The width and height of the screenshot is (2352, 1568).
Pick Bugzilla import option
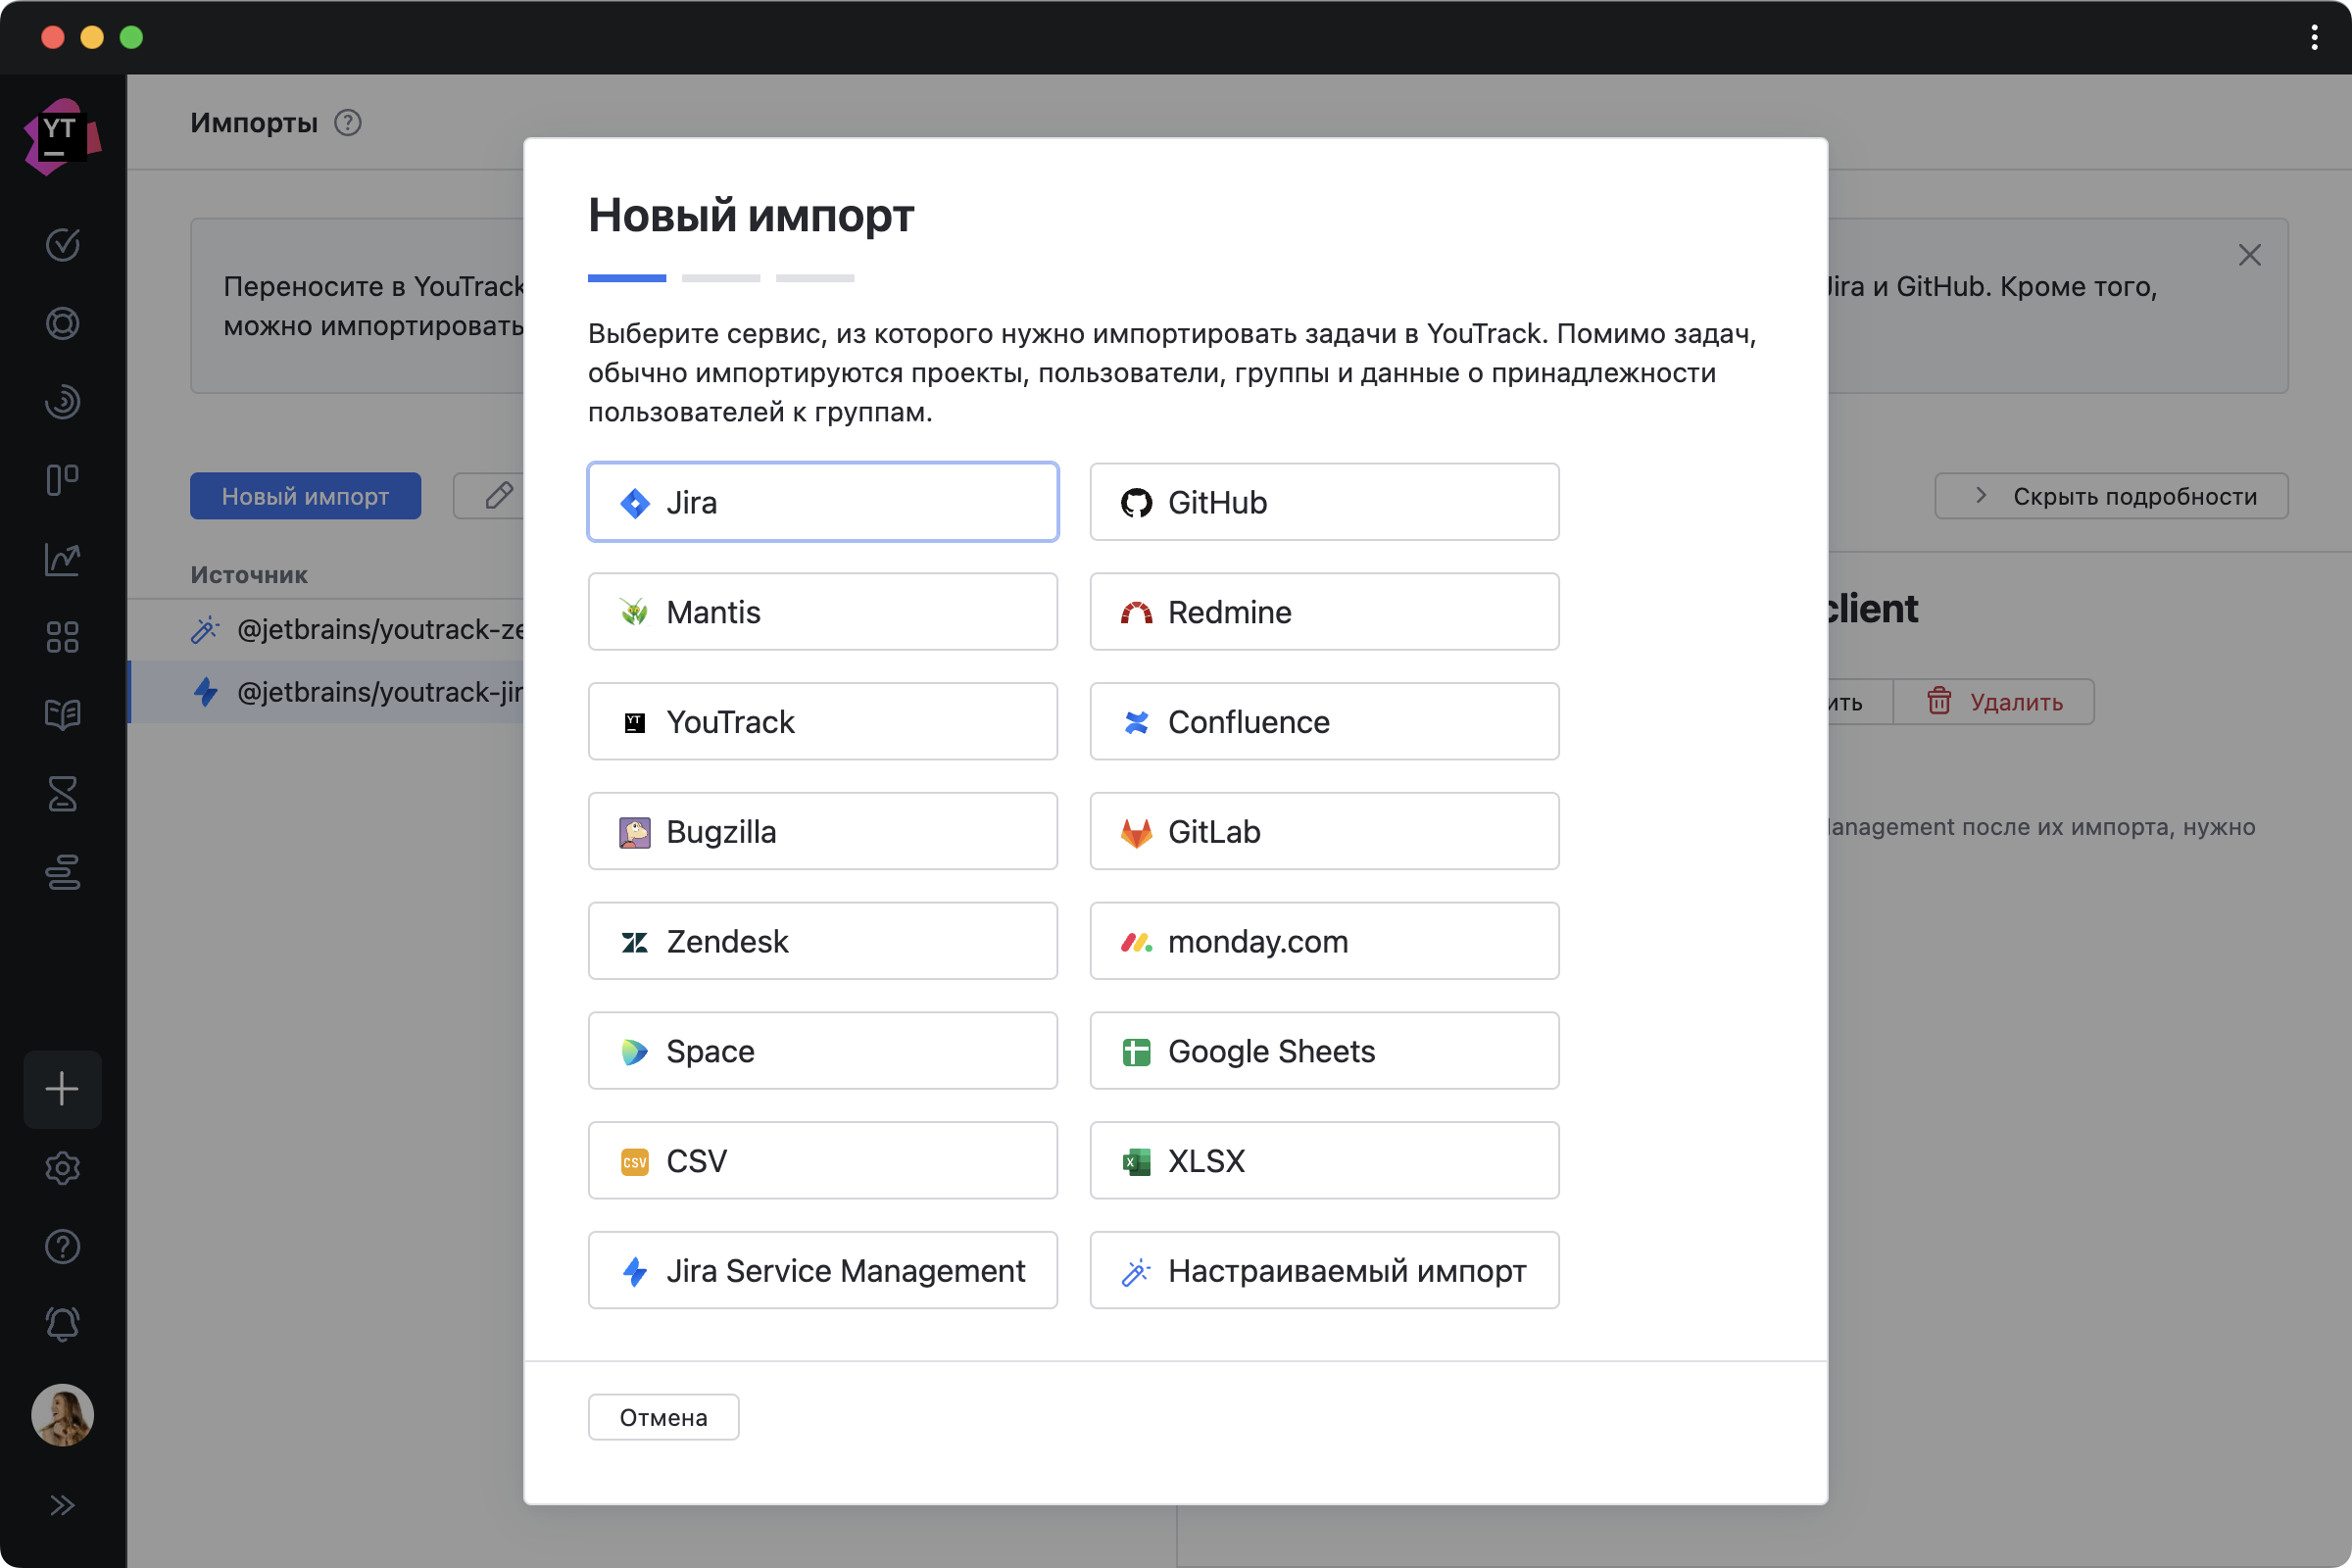tap(823, 831)
